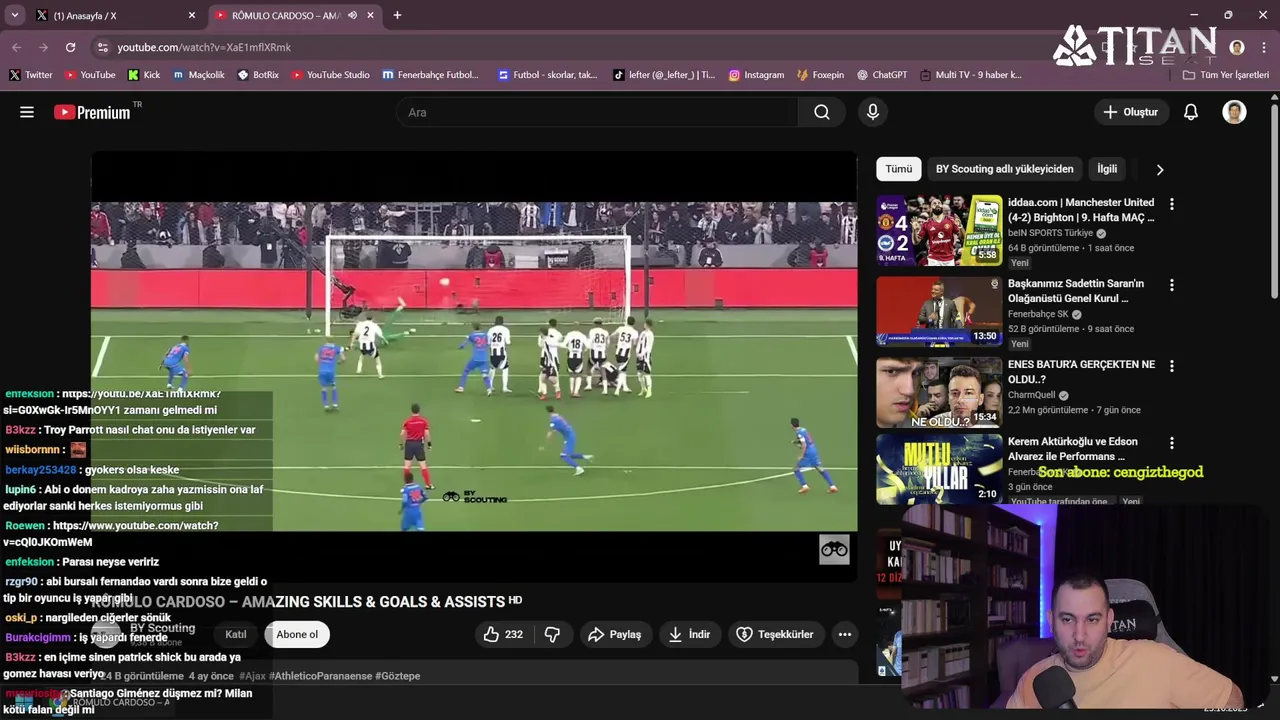Reload the current page

70,47
